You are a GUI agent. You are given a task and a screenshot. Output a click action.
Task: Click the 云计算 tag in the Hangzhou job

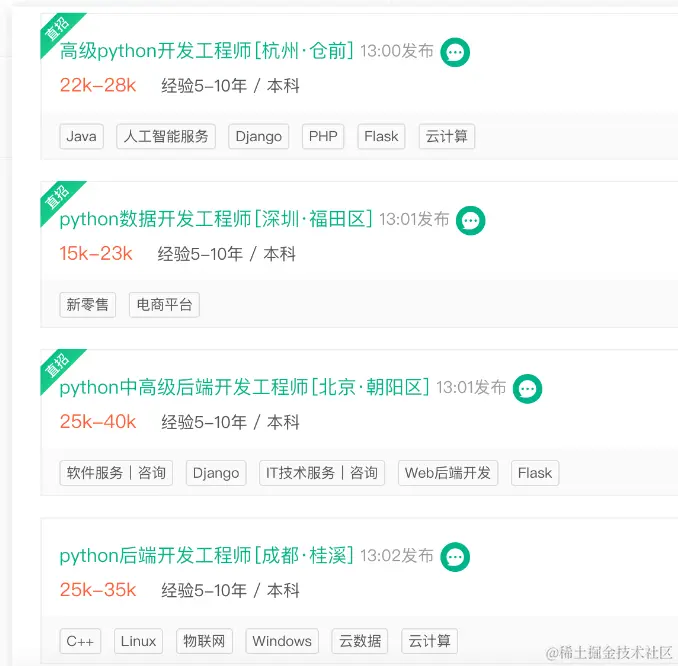coord(447,136)
